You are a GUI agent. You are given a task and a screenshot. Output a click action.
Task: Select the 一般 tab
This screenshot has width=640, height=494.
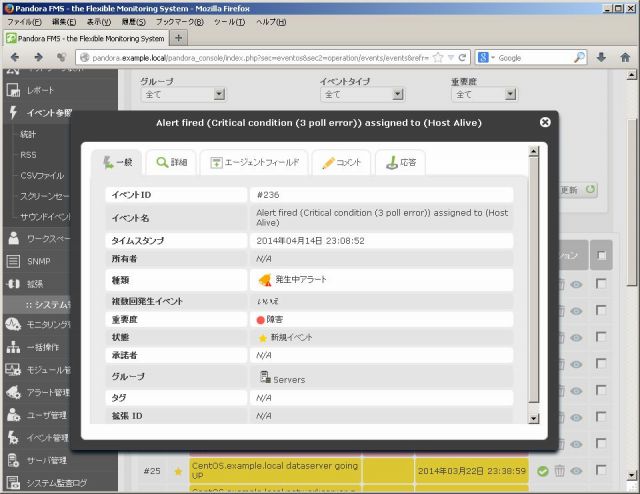[117, 162]
